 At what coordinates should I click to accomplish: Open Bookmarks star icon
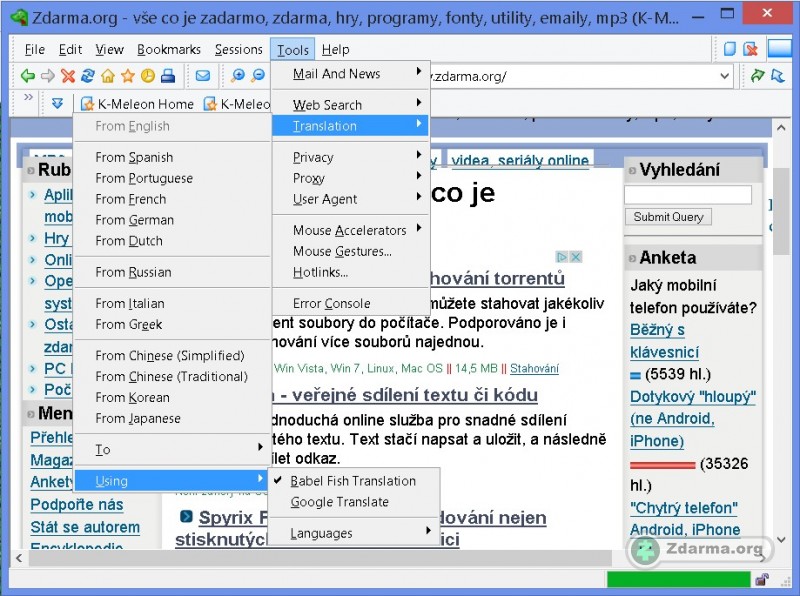click(x=128, y=76)
